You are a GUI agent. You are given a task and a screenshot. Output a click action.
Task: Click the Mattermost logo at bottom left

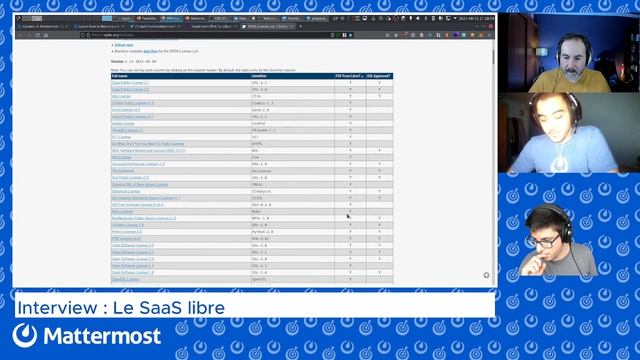tap(87, 336)
